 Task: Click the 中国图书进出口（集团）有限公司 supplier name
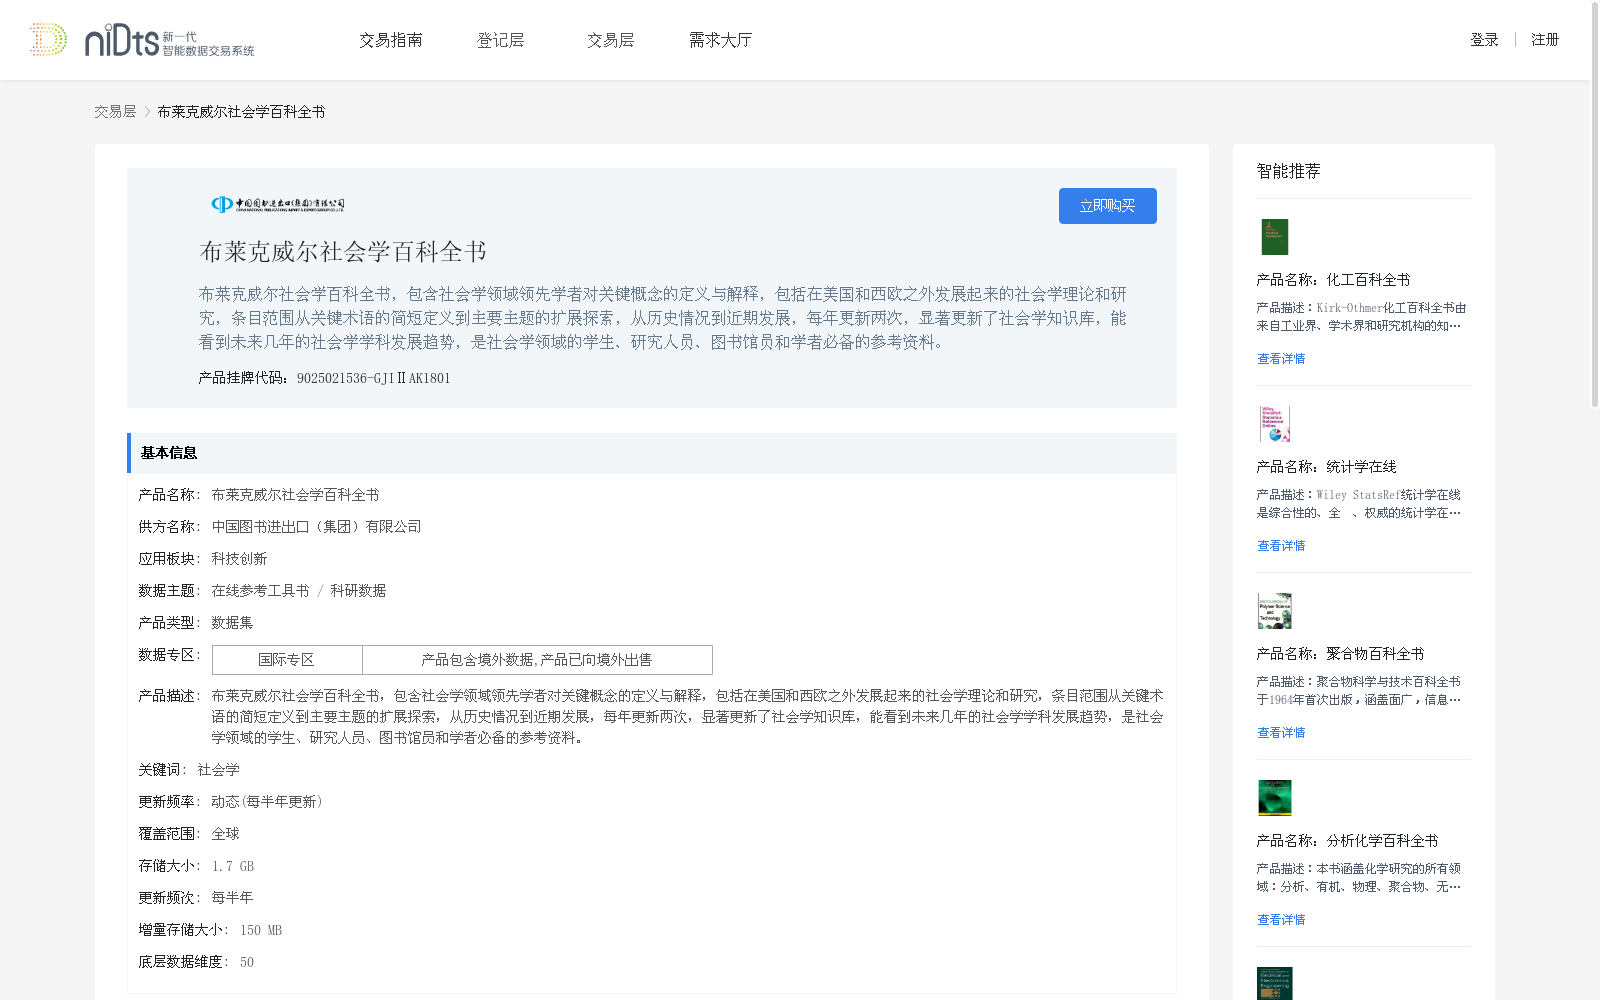point(316,527)
